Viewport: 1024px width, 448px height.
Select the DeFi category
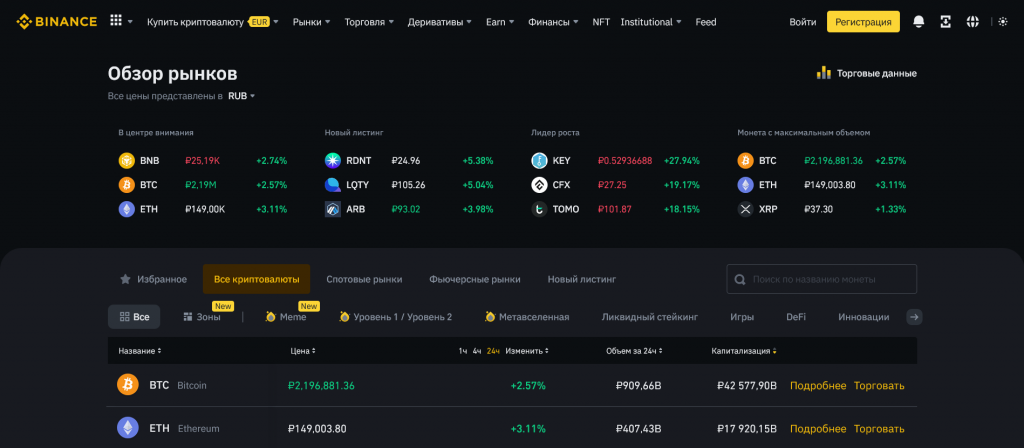click(x=795, y=317)
